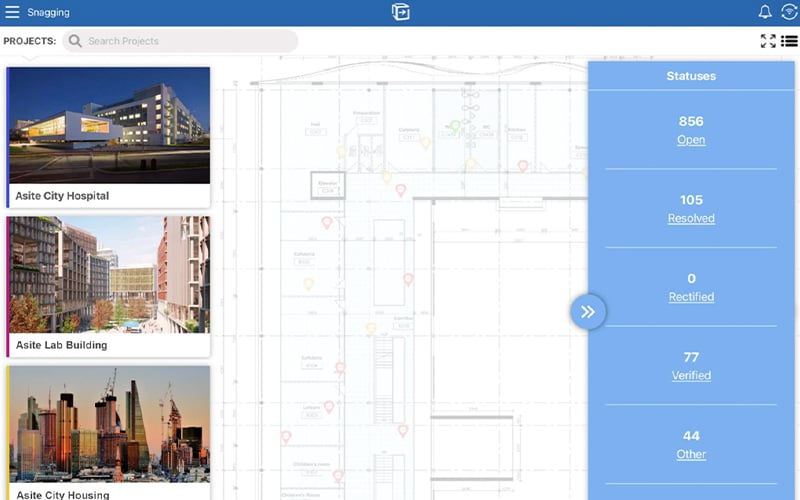The width and height of the screenshot is (800, 500).
Task: Click the search magnifier icon
Action: point(75,41)
